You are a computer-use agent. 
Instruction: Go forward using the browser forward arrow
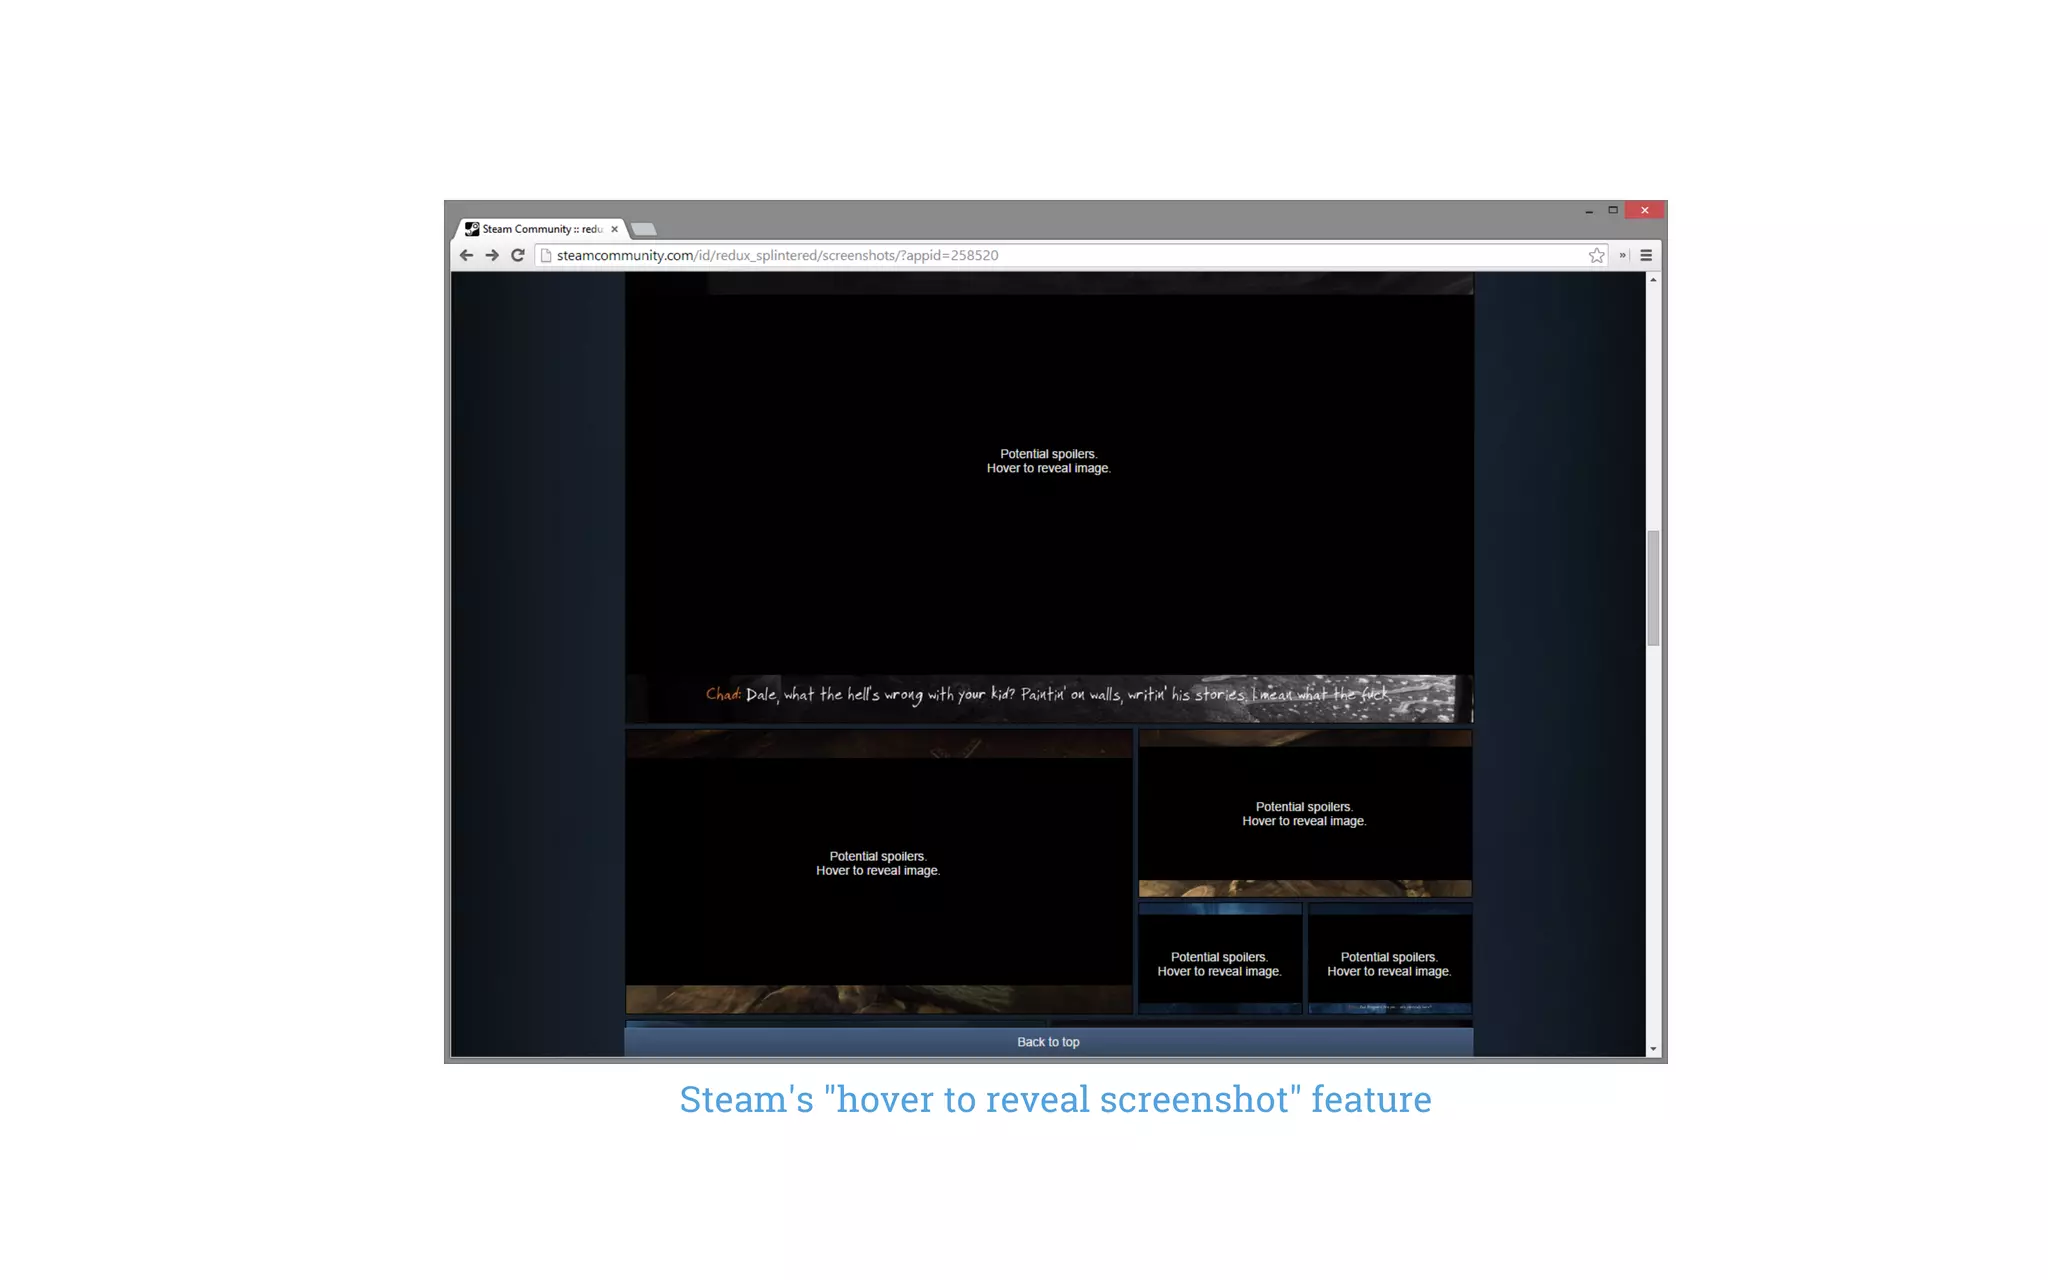[492, 255]
